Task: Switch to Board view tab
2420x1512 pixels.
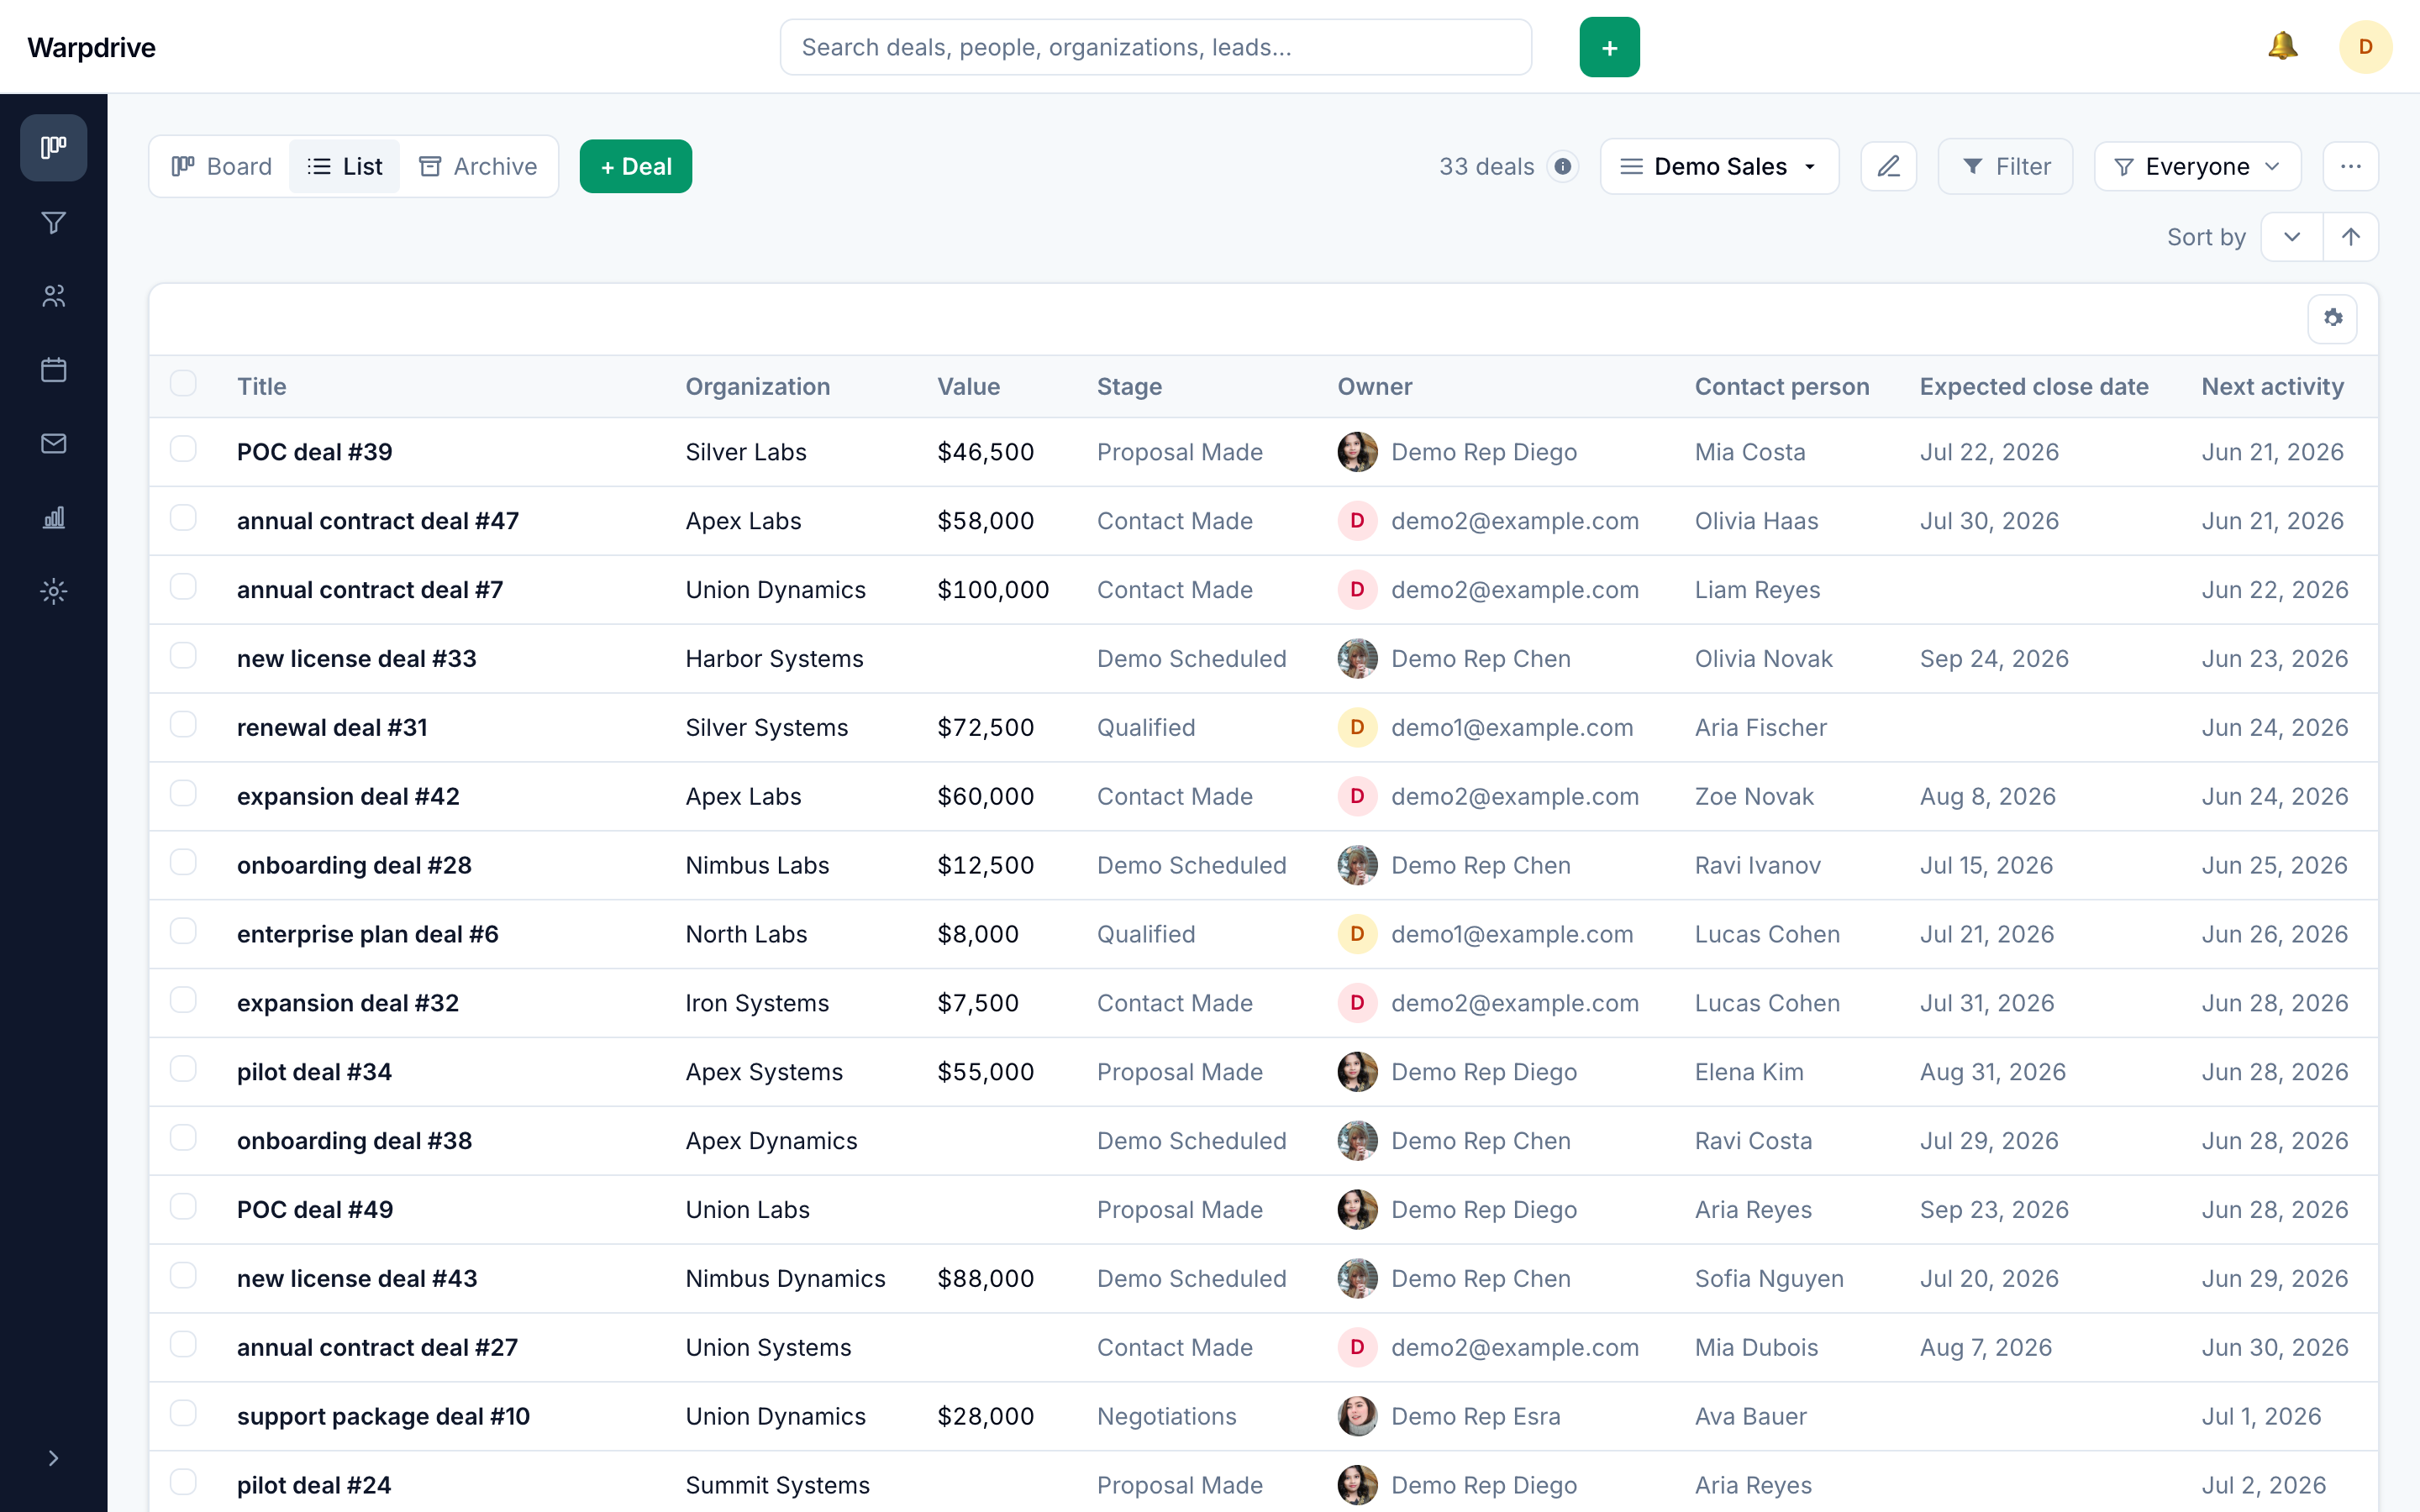Action: (x=222, y=166)
